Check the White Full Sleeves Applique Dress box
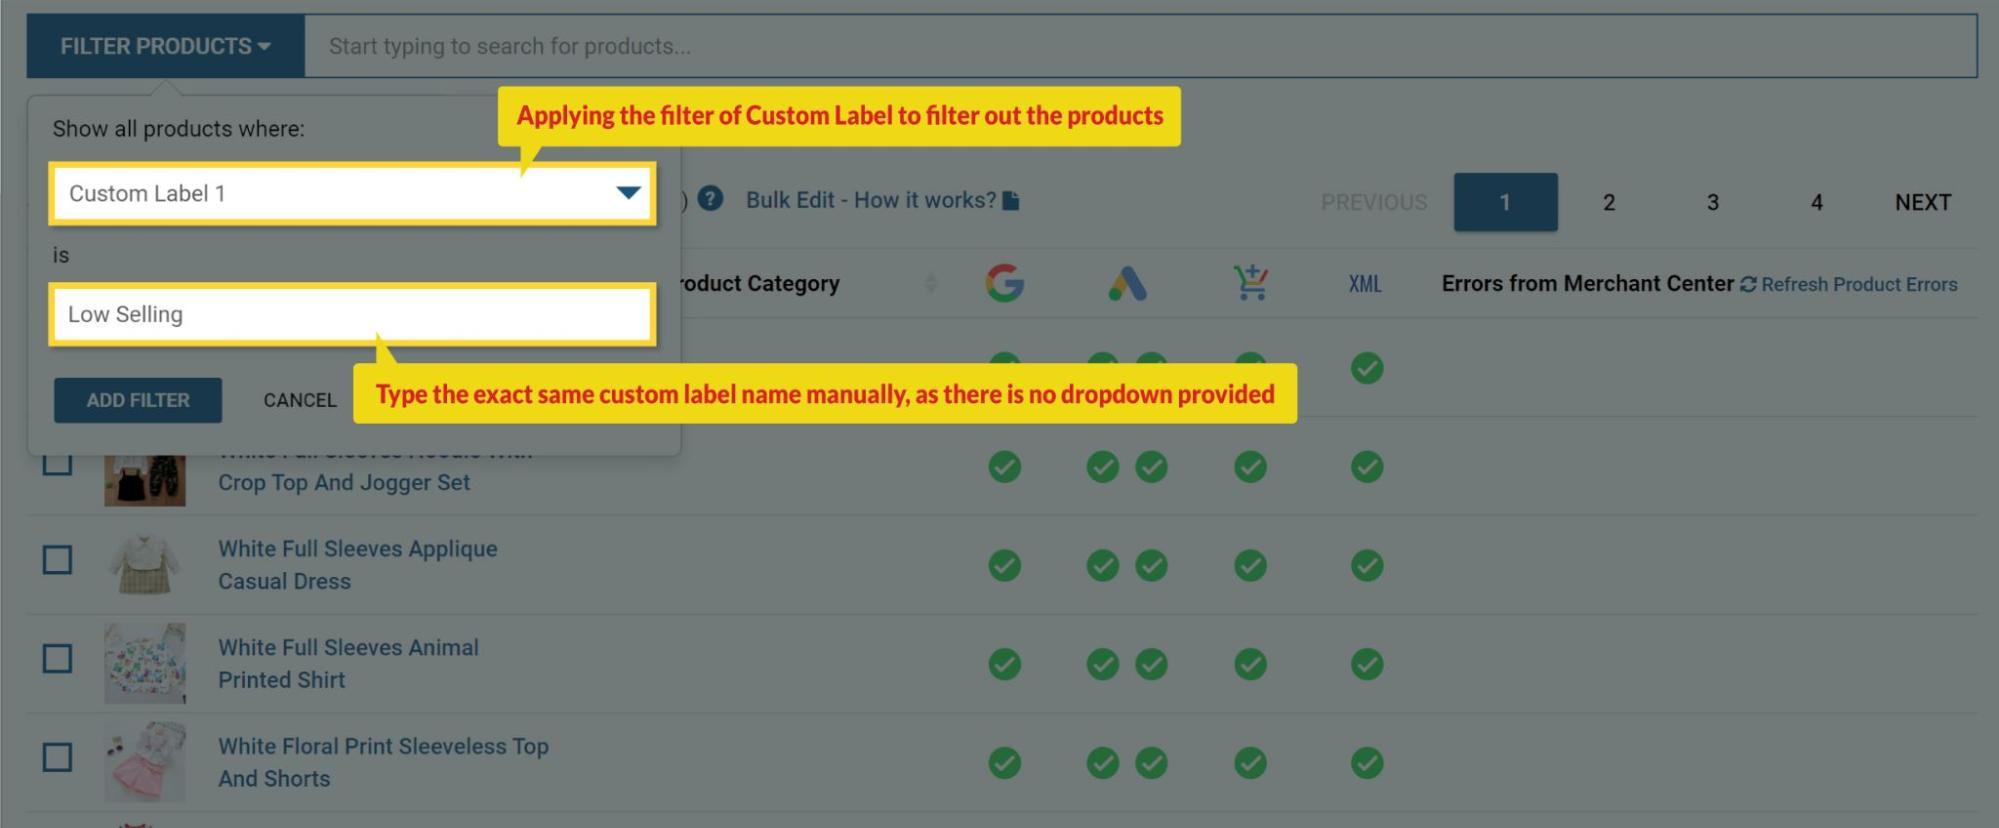Screen dimensions: 1999x828 (x=57, y=560)
